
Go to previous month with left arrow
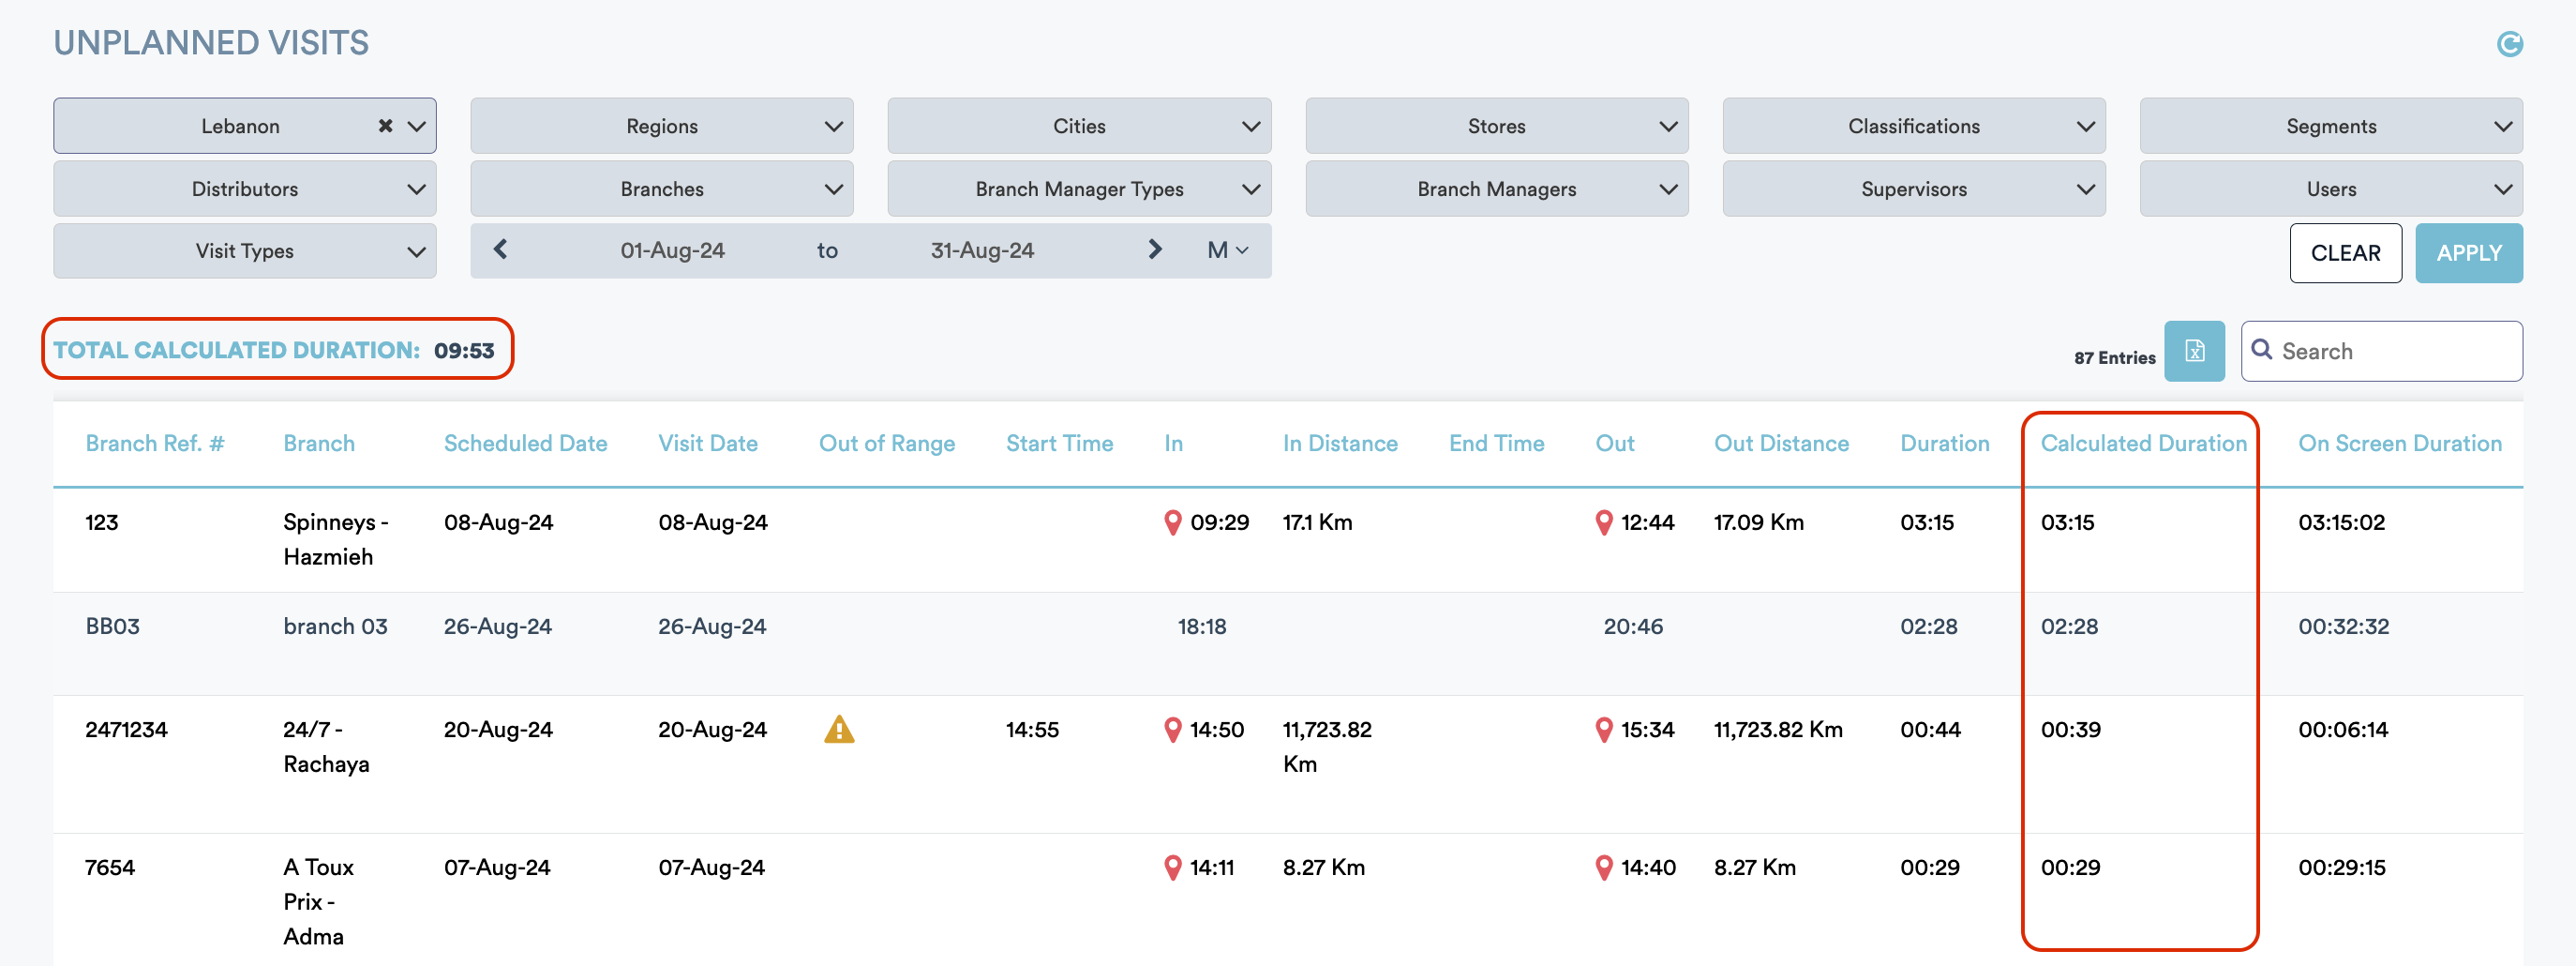tap(501, 250)
